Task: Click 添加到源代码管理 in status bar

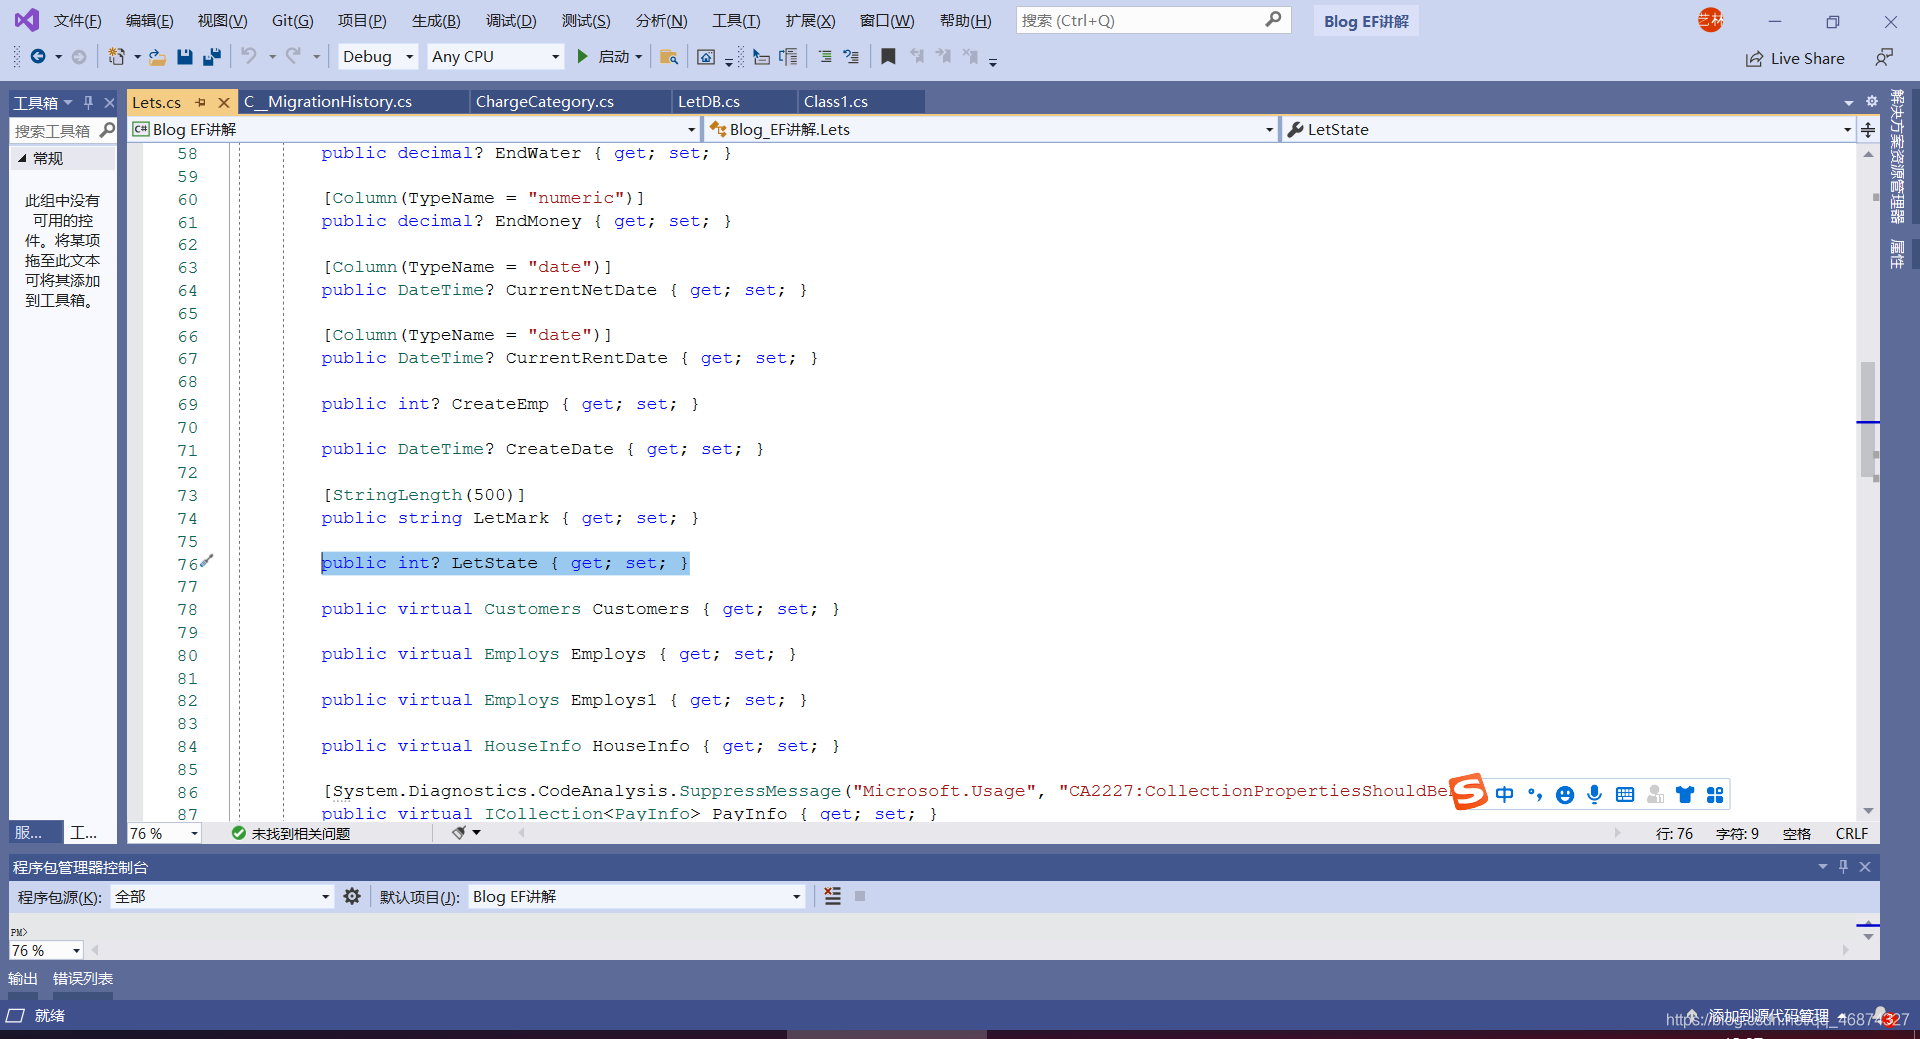Action: coord(1768,1016)
